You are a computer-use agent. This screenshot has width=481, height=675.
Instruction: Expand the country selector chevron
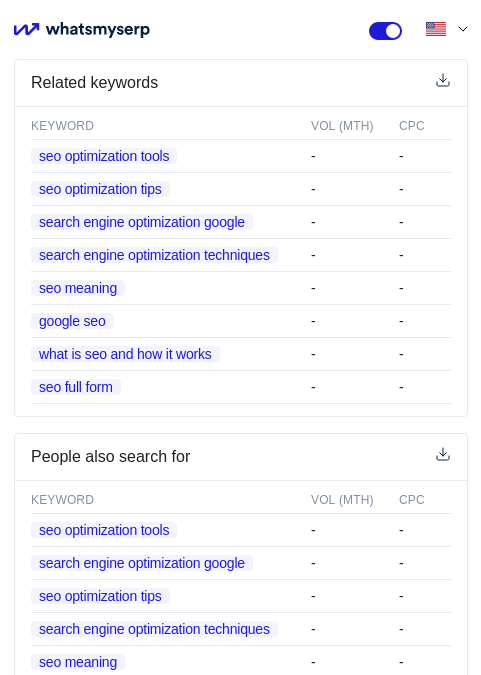pos(462,29)
